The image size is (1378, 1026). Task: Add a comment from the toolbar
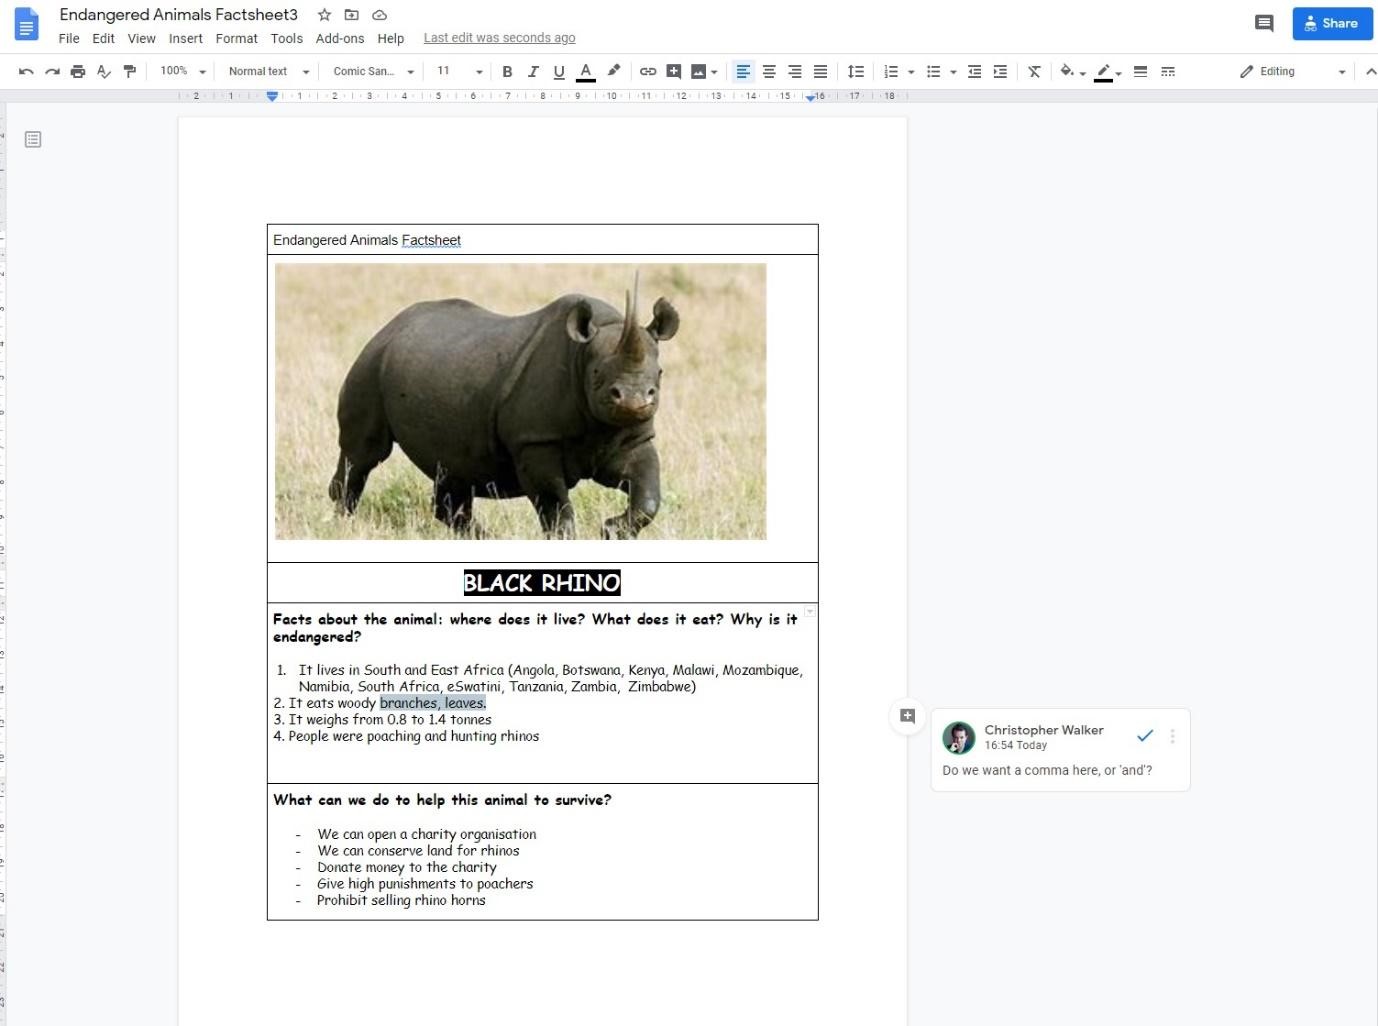(674, 71)
